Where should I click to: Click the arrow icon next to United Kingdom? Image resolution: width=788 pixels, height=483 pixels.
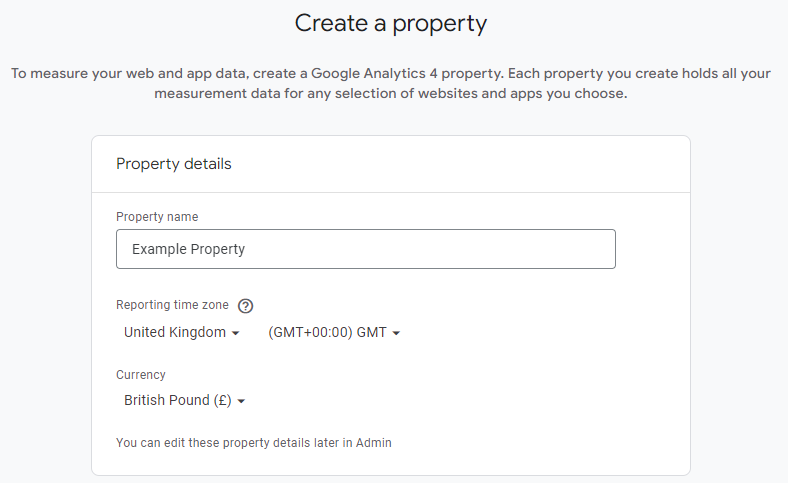(235, 333)
